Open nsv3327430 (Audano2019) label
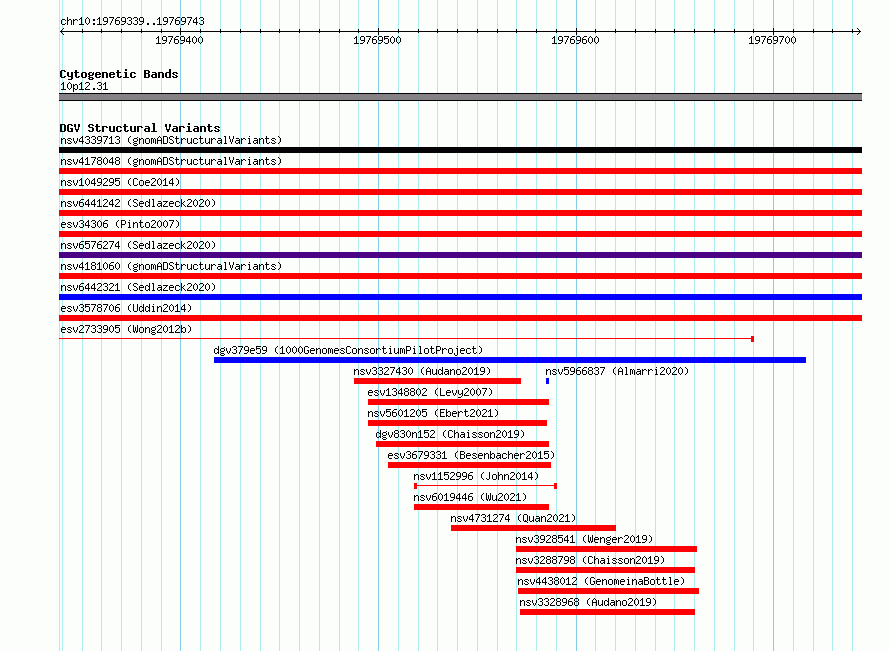The image size is (890, 651). pos(422,371)
